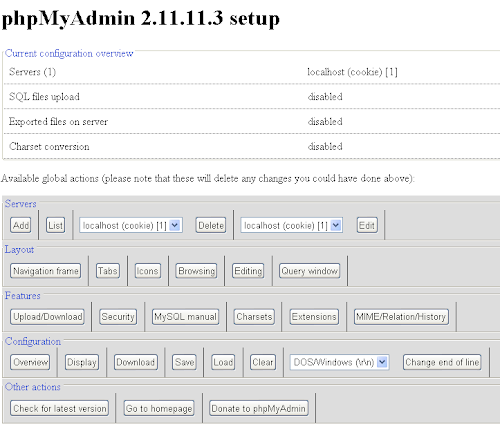This screenshot has width=500, height=429.
Task: Click 'disabled' value for Exported files on server
Action: pos(325,121)
